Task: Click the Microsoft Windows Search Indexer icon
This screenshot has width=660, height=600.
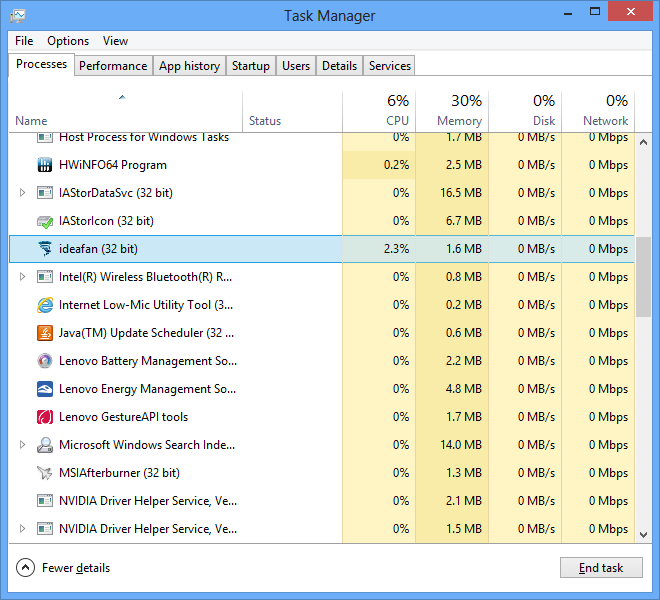Action: [45, 445]
